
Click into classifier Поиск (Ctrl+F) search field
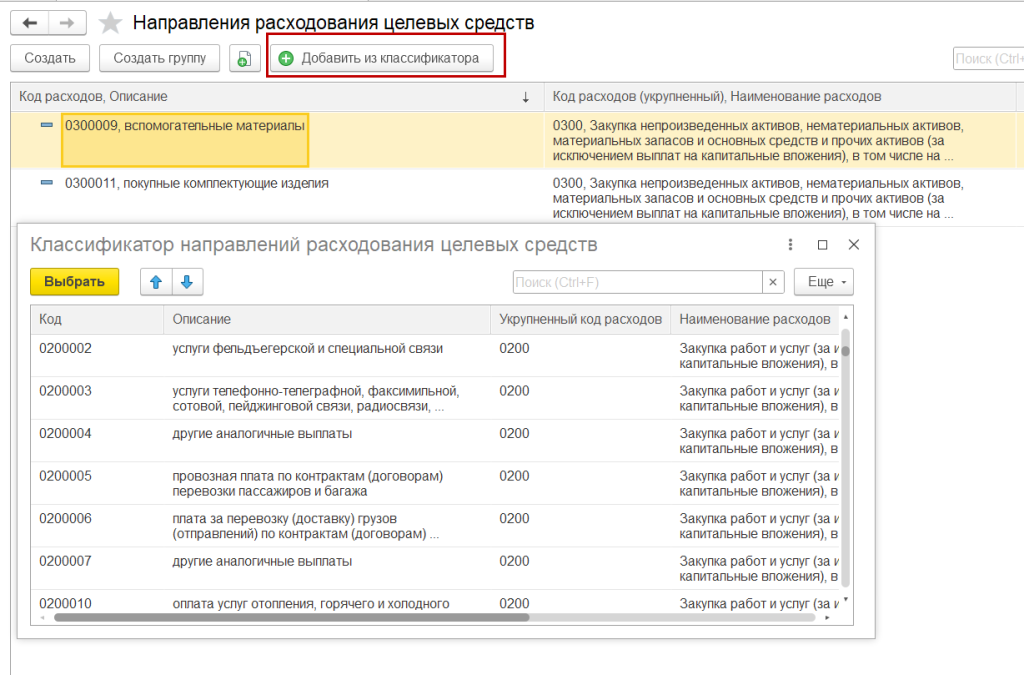click(x=637, y=282)
